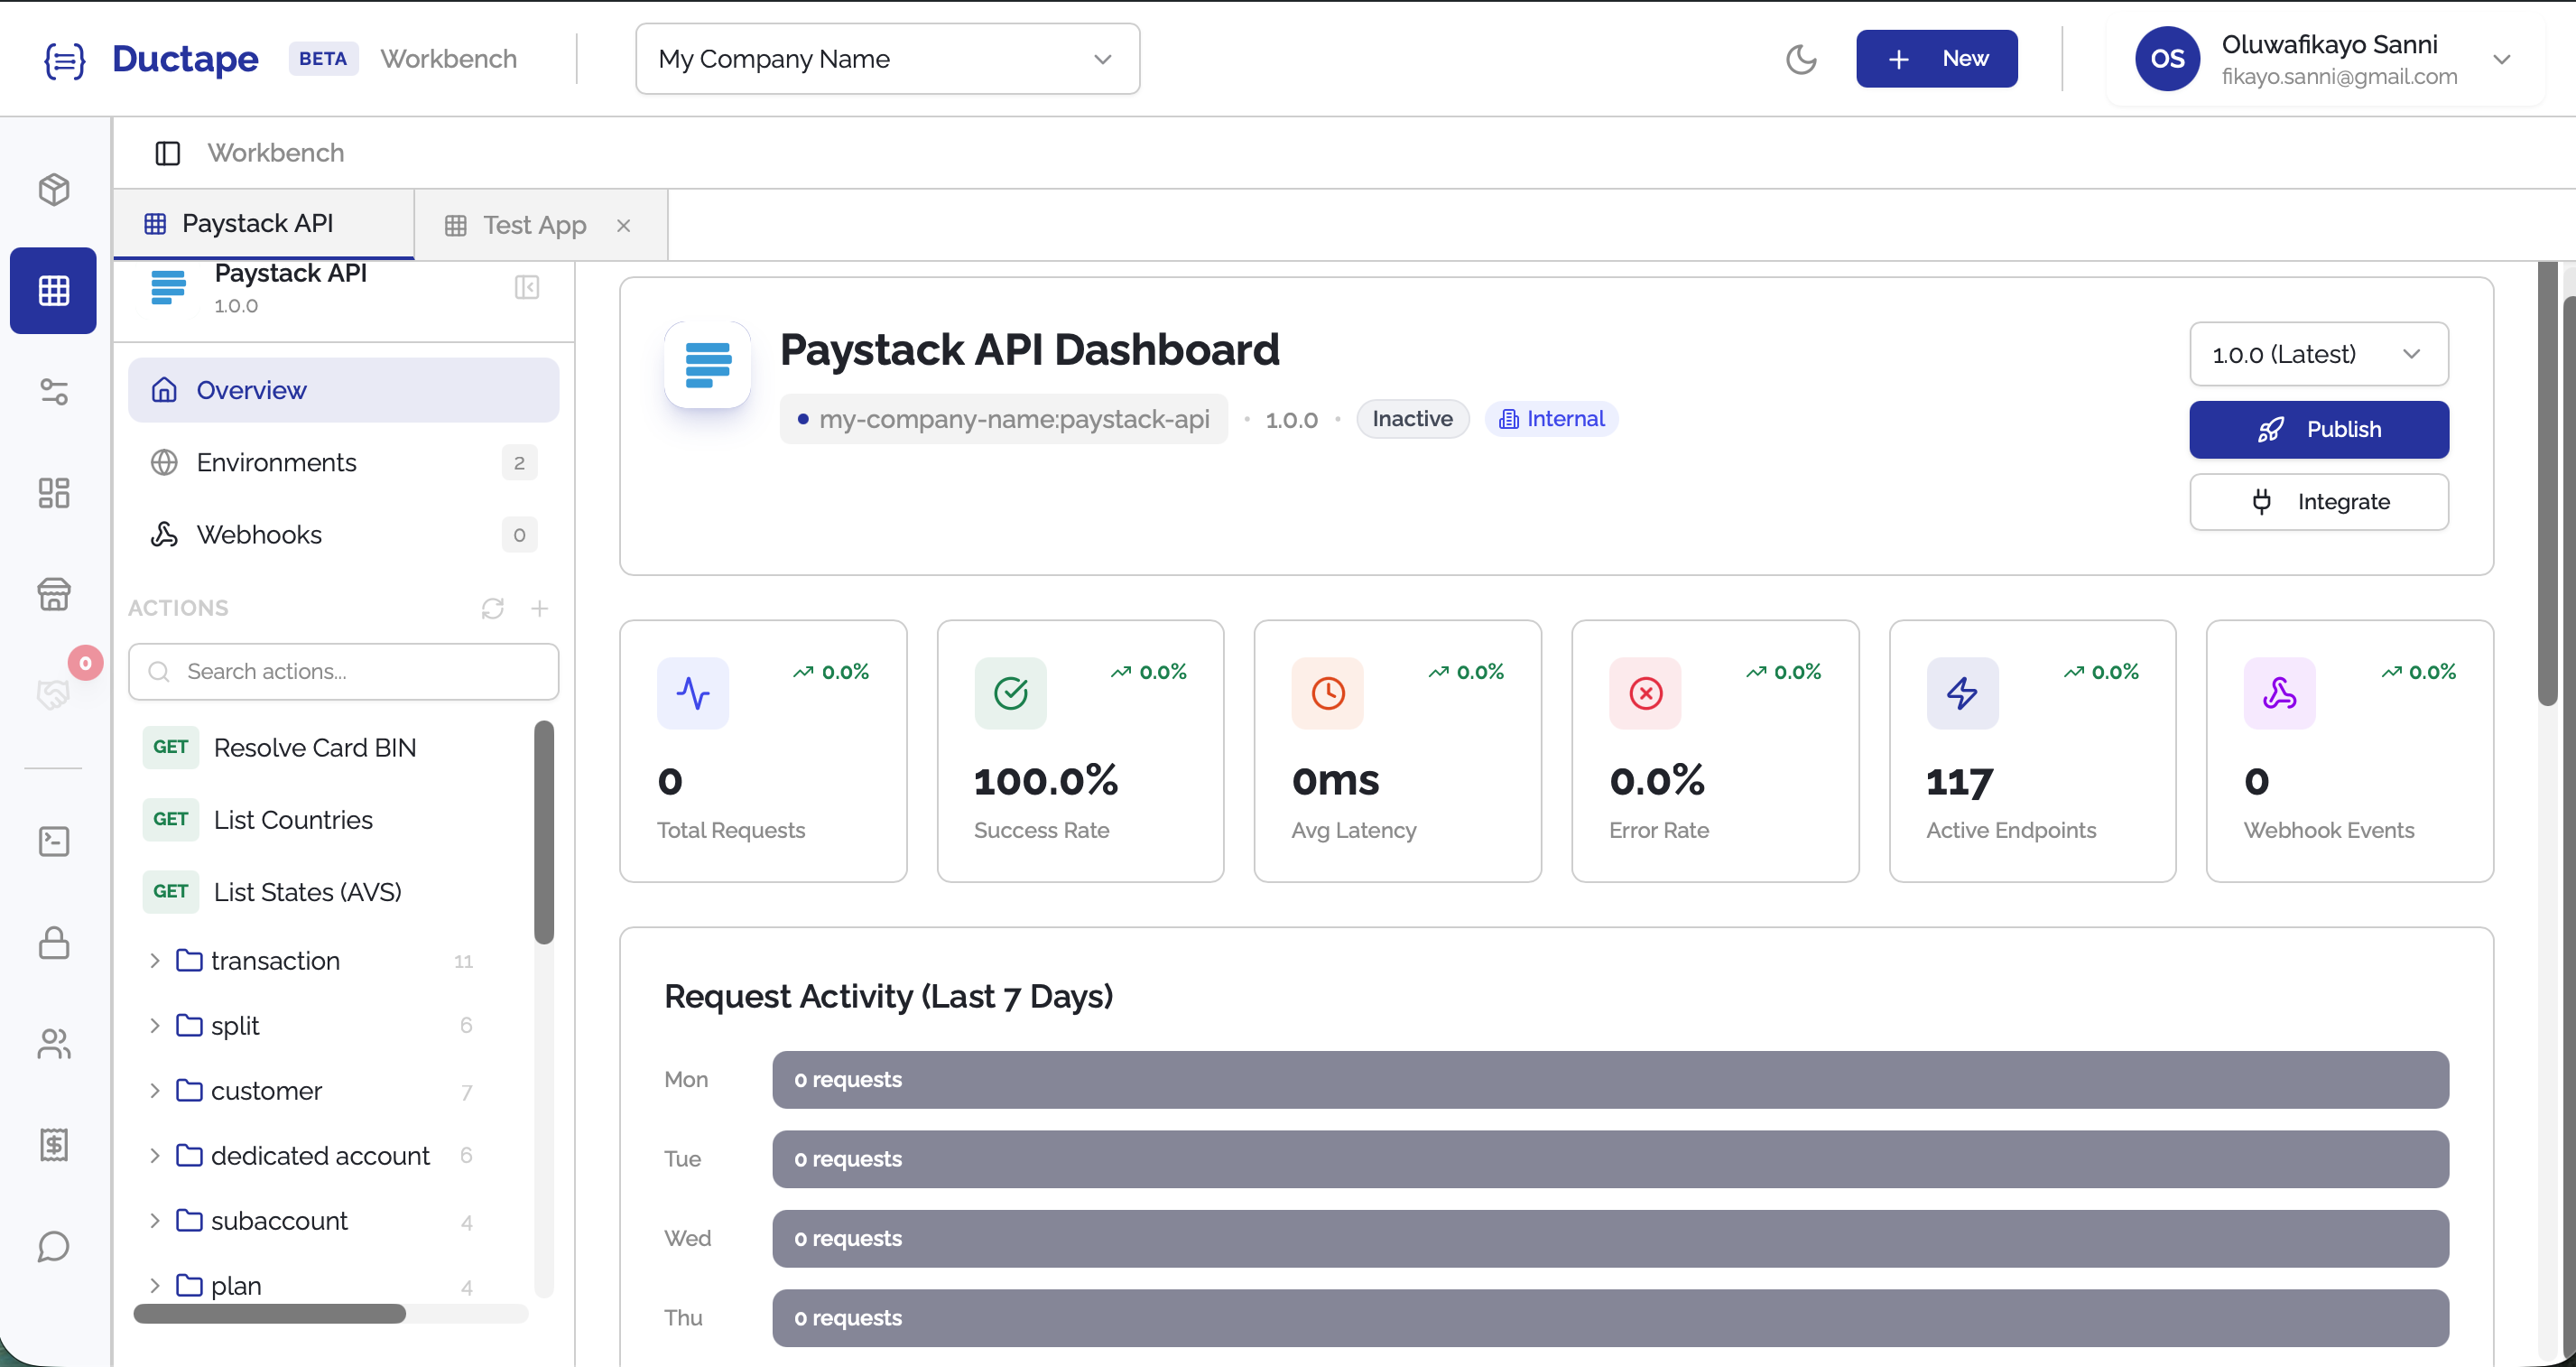Click the cube icon in the left sidebar
The height and width of the screenshot is (1367, 2576).
point(54,189)
